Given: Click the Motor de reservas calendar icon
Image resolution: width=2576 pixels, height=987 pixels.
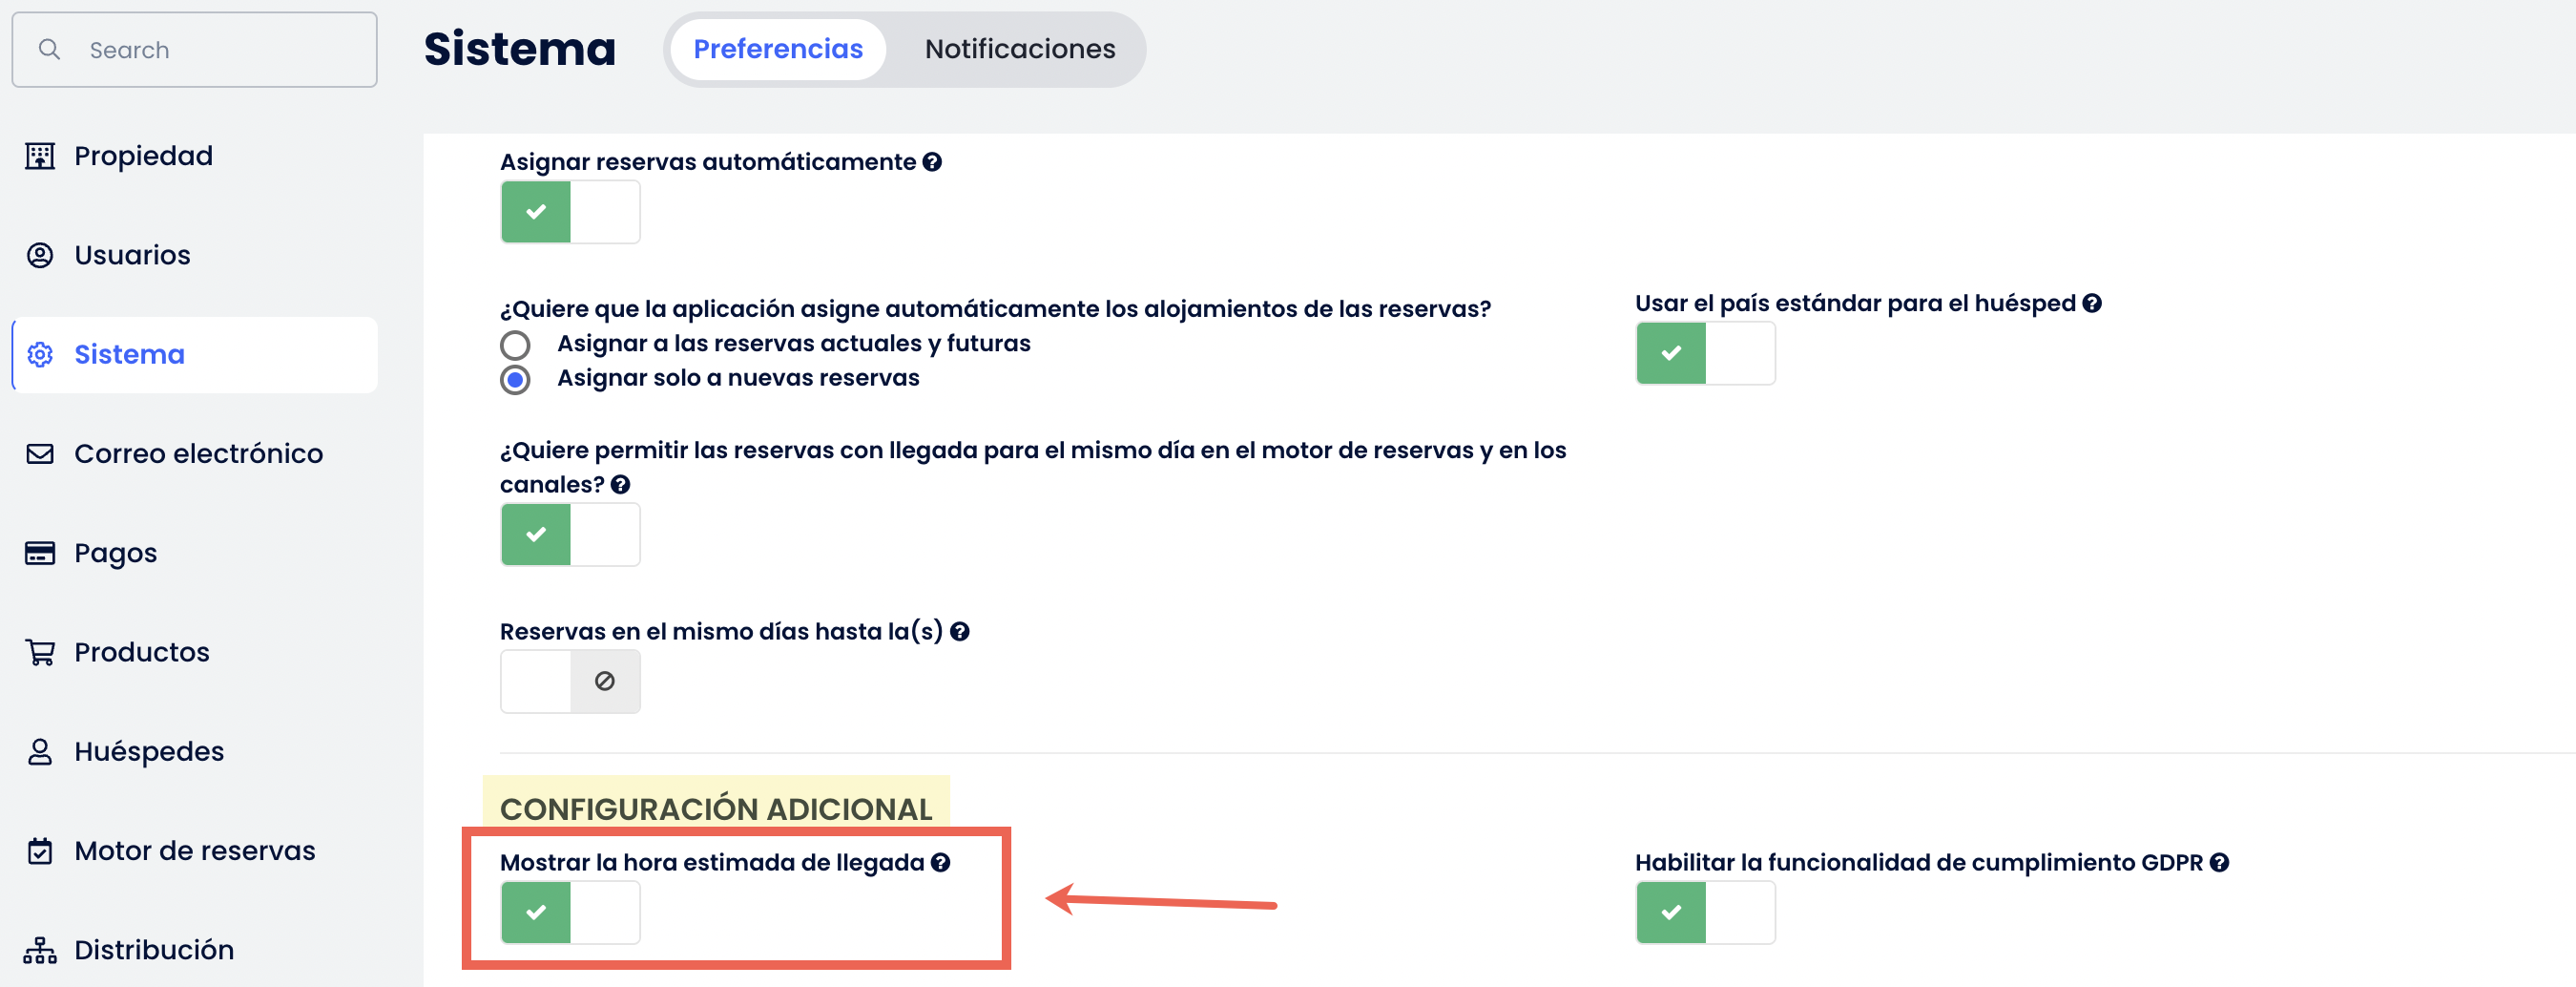Looking at the screenshot, I should click(40, 851).
